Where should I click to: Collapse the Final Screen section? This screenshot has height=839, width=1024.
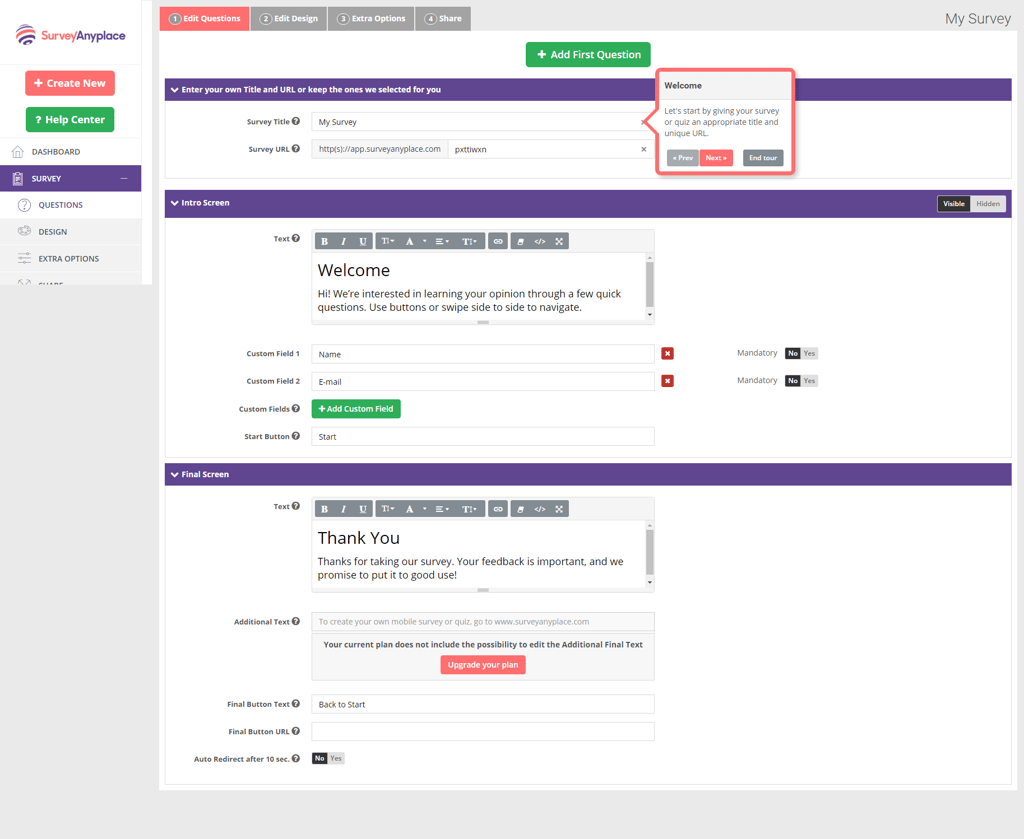(174, 475)
